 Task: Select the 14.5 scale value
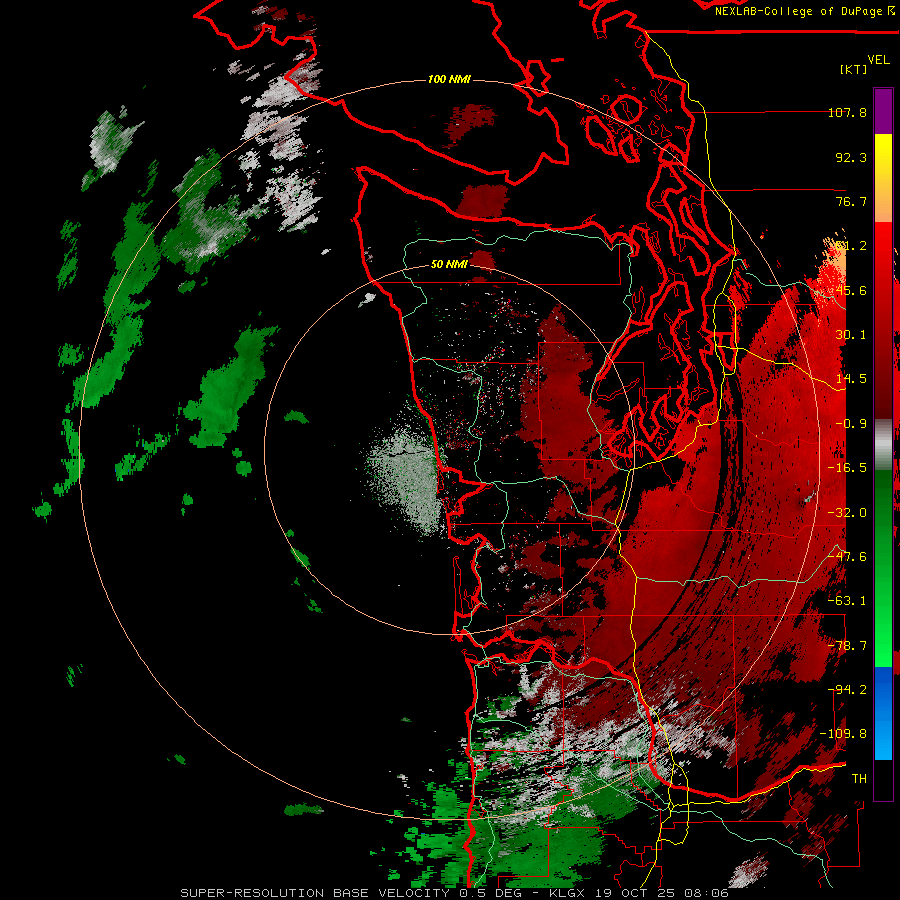[x=851, y=379]
